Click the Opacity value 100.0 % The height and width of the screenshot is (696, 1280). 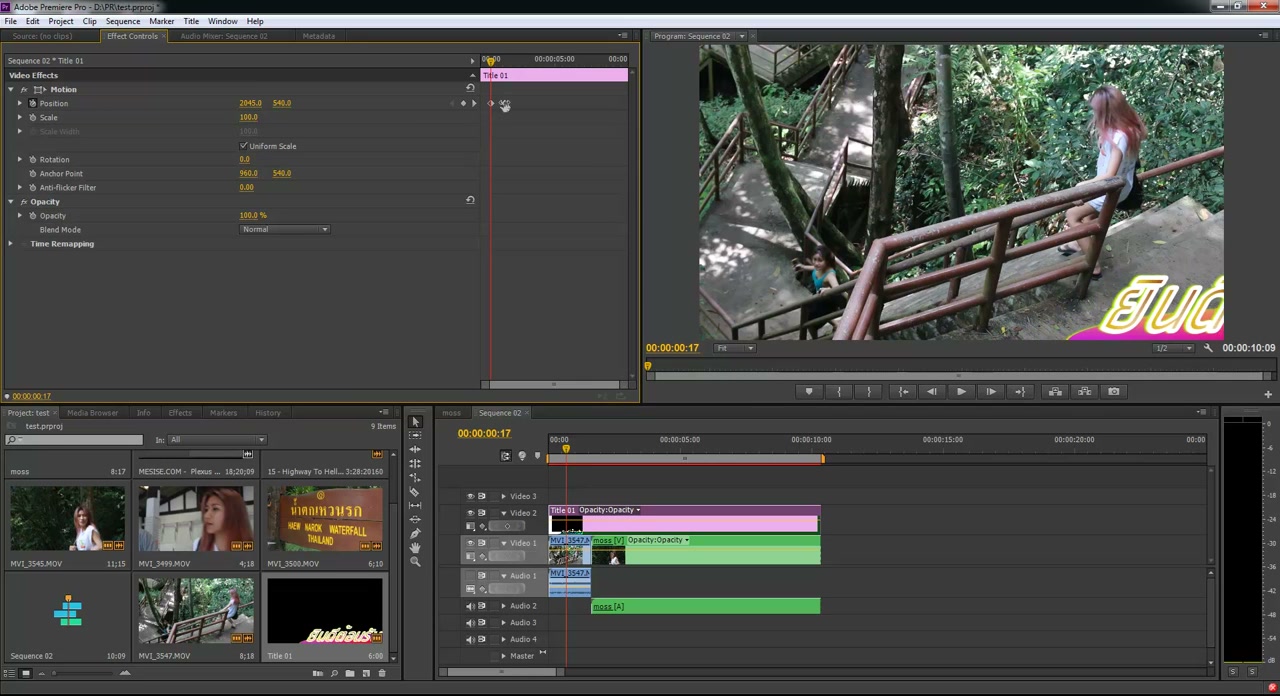point(253,216)
